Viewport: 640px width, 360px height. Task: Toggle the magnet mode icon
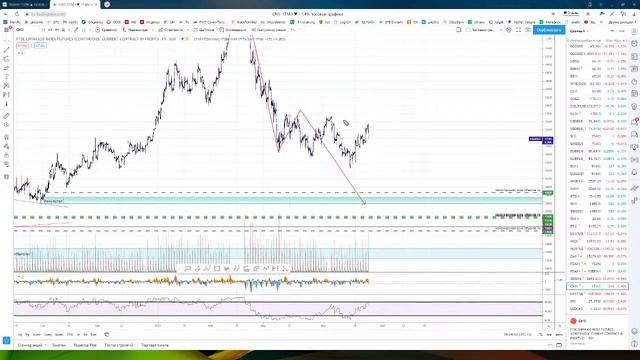coord(6,137)
